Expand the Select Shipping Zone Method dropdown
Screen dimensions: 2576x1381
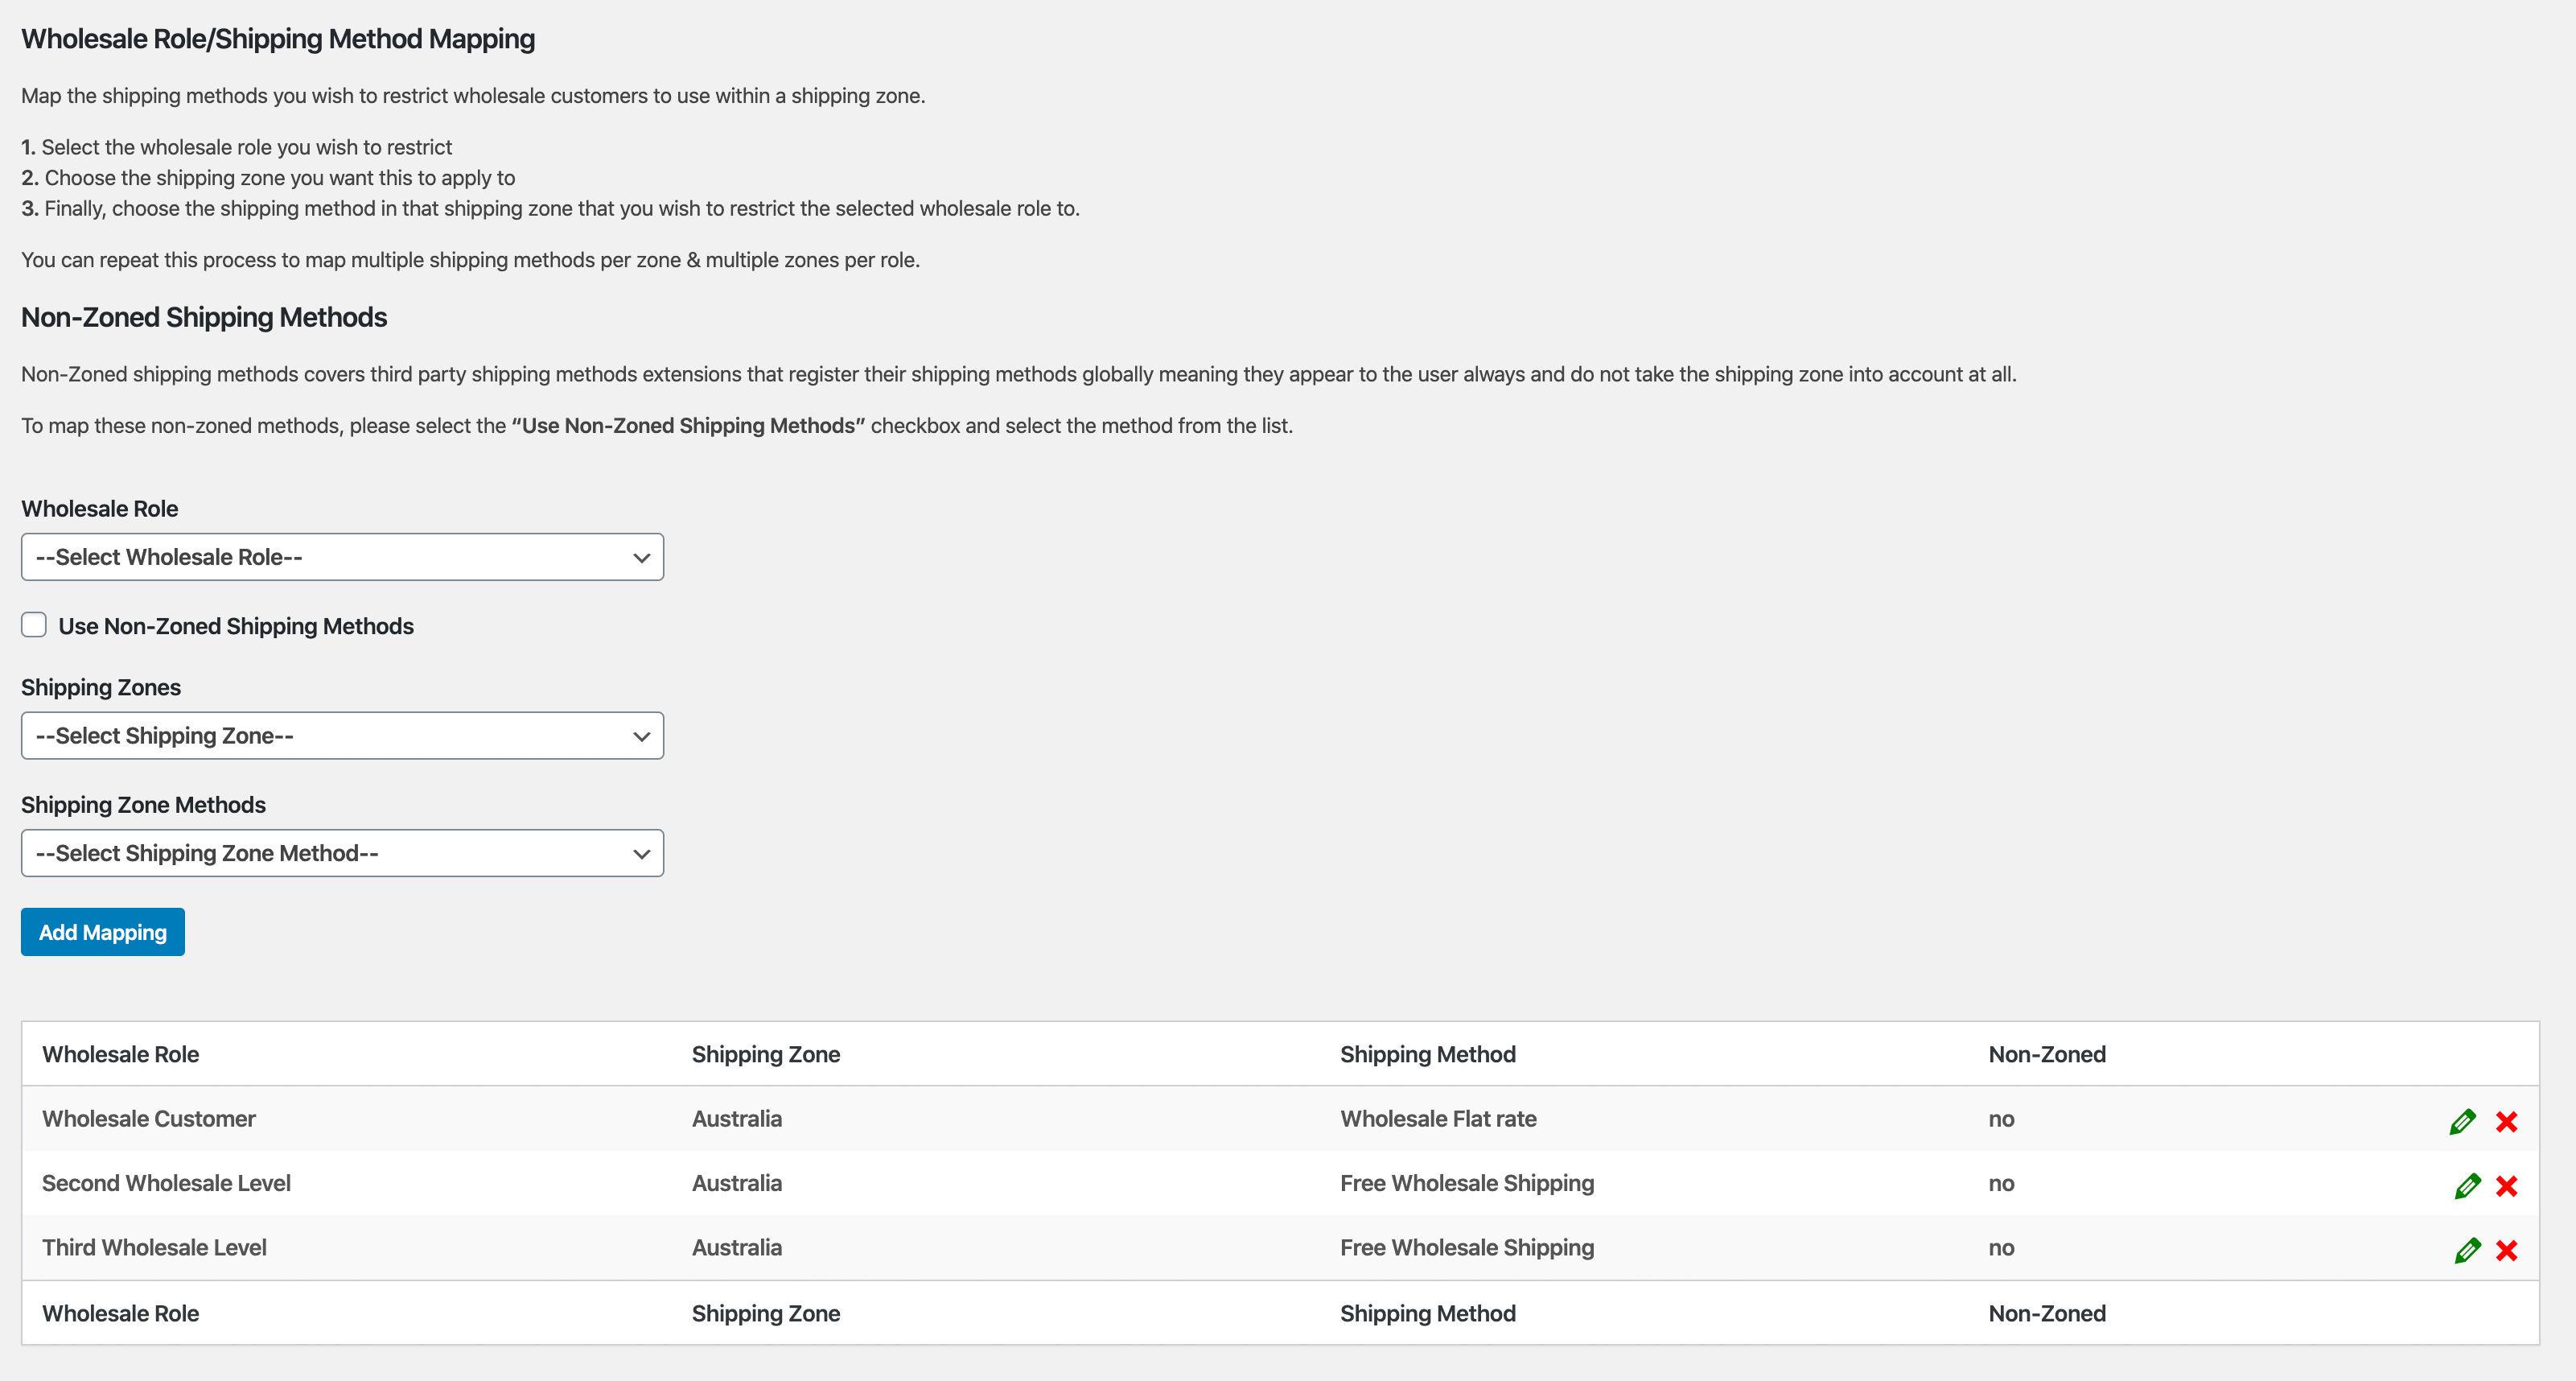click(342, 853)
